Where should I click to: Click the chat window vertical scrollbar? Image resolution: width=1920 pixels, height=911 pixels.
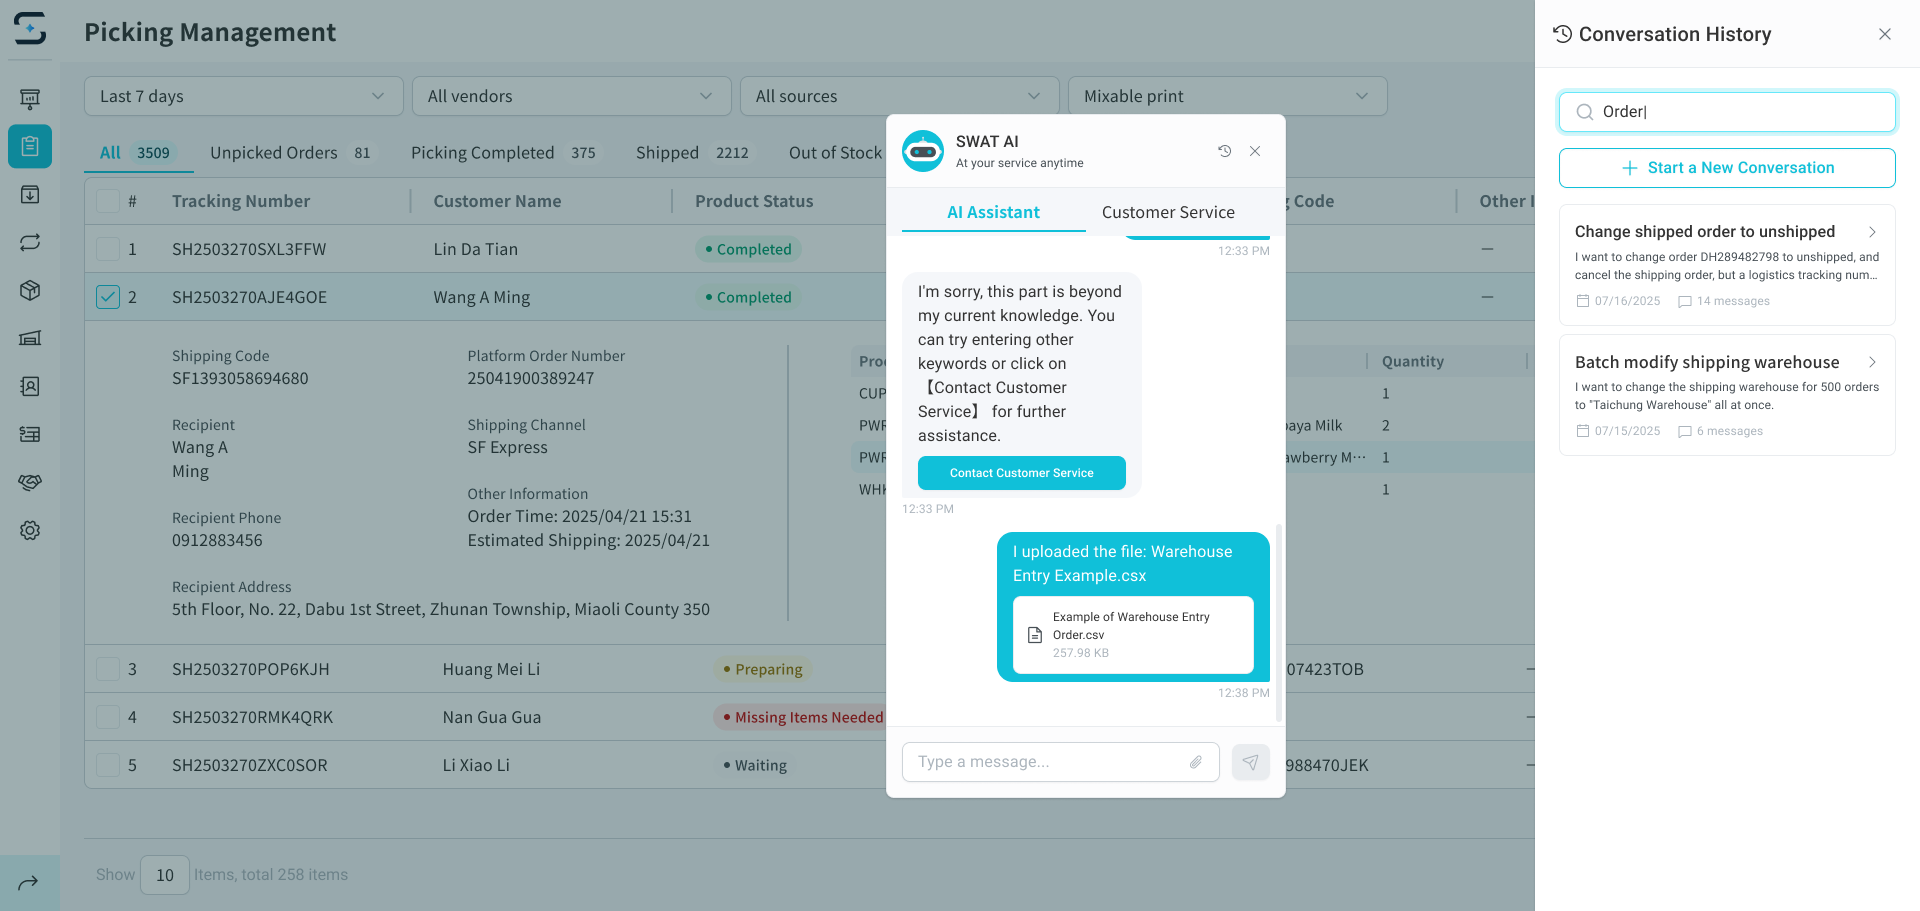click(x=1278, y=620)
